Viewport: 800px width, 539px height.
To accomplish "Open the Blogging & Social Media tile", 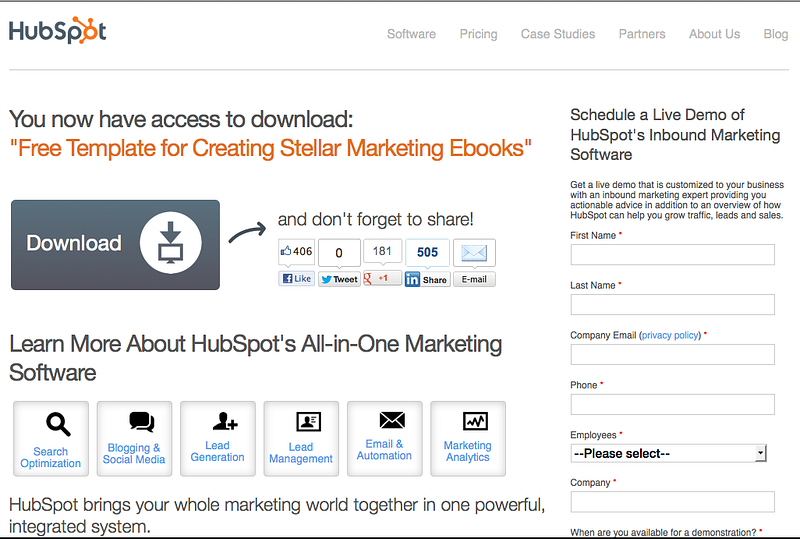I will click(x=134, y=438).
